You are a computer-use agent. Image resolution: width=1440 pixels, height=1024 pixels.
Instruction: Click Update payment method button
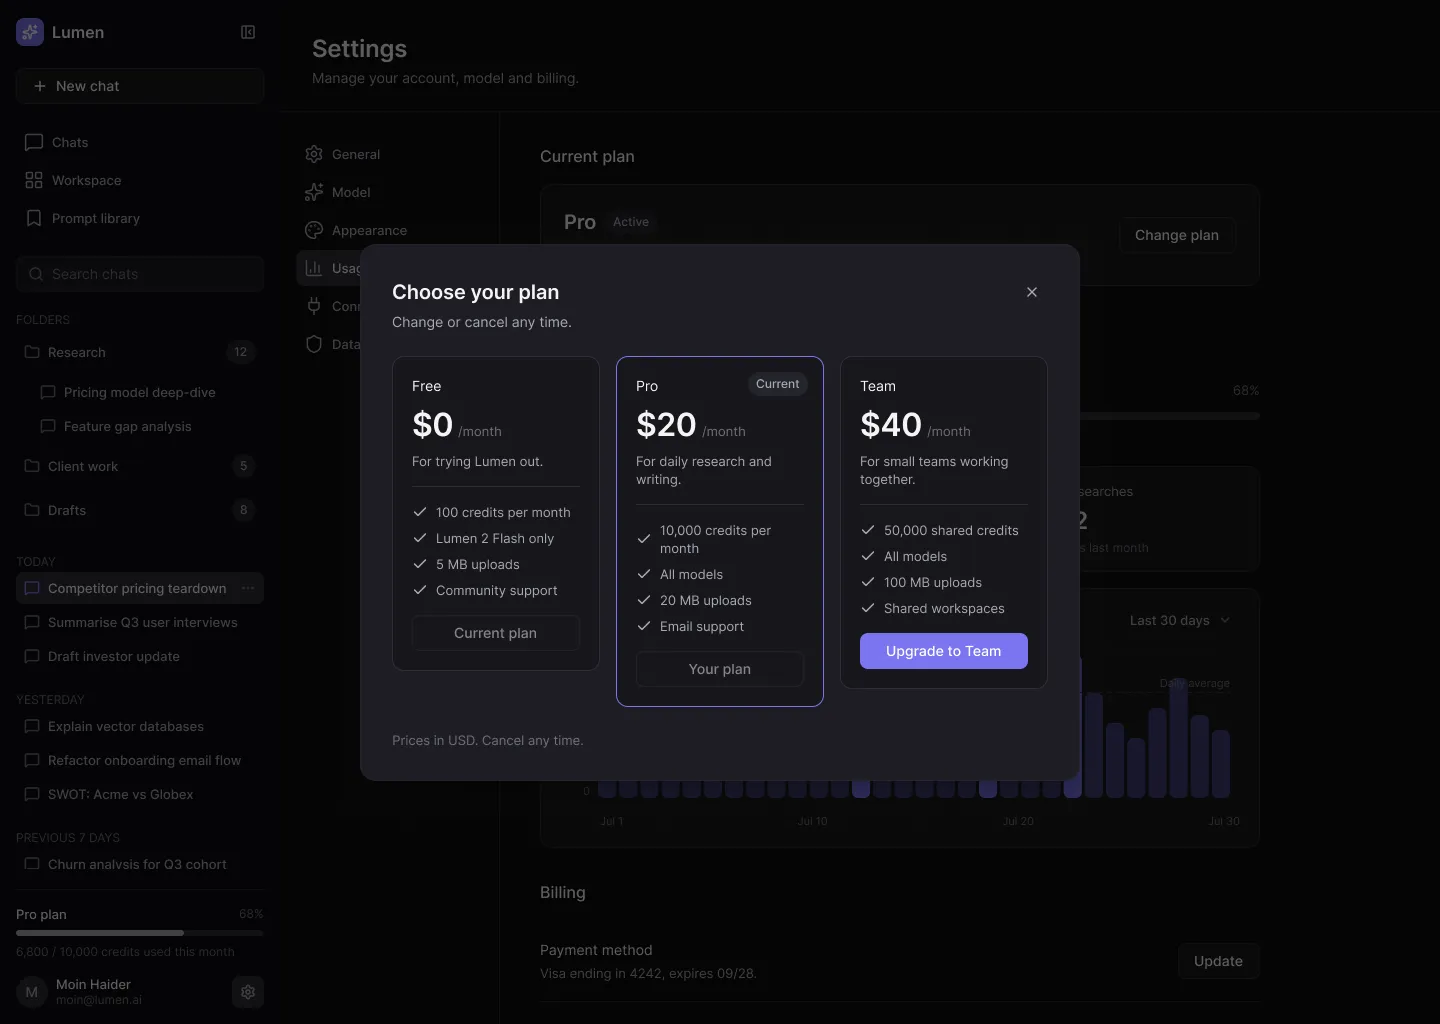point(1218,961)
